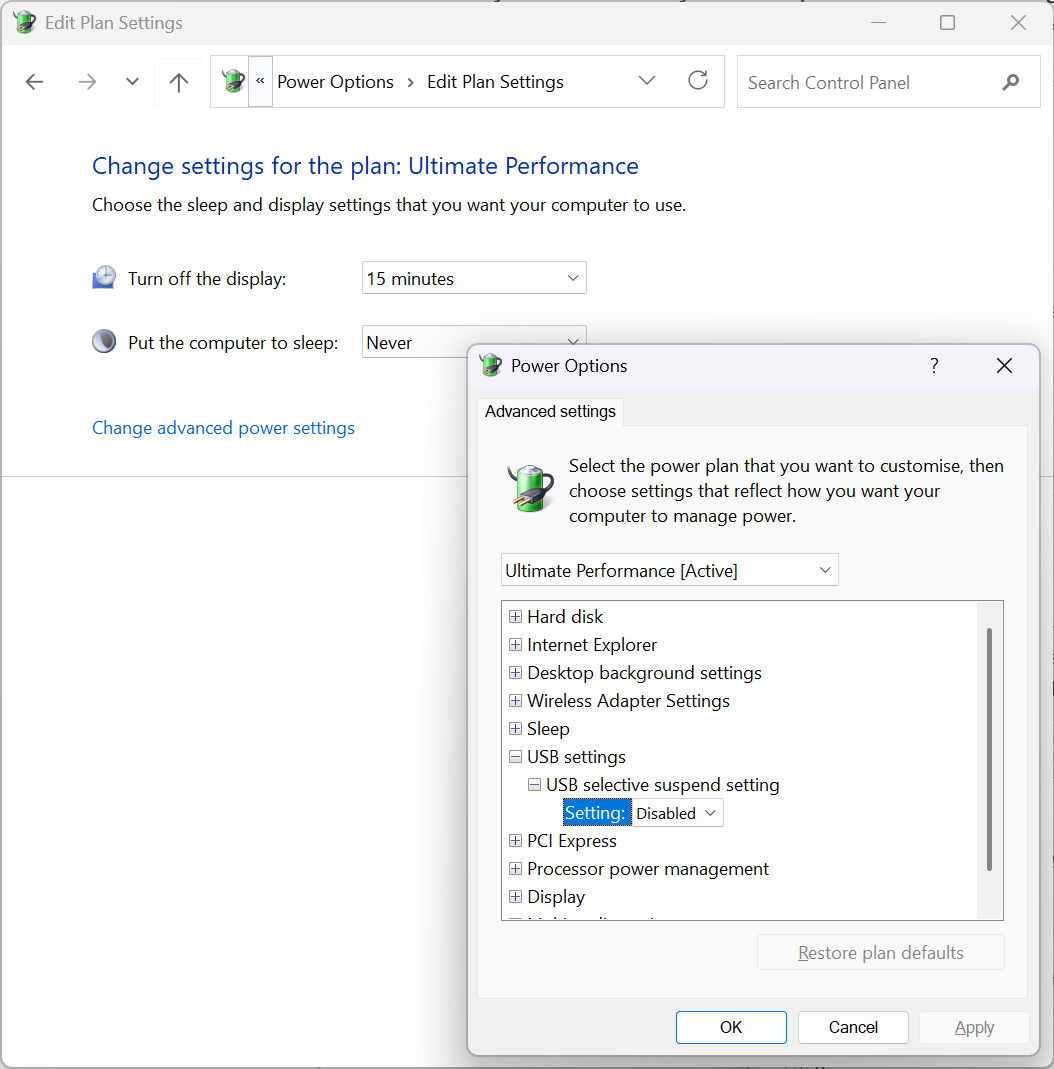Screen dimensions: 1054x1069
Task: Select the Advanced settings tab
Action: [550, 411]
